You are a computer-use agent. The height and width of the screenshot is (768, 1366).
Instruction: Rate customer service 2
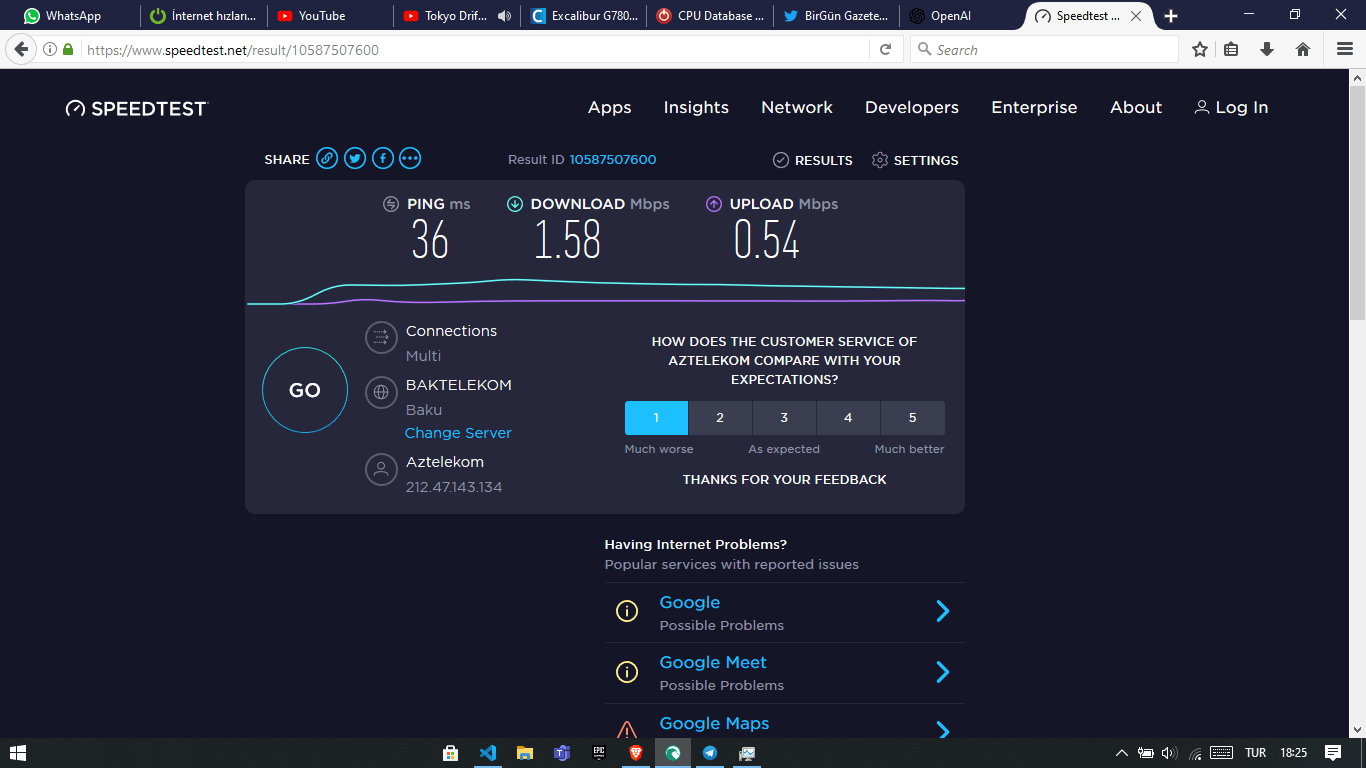point(720,418)
